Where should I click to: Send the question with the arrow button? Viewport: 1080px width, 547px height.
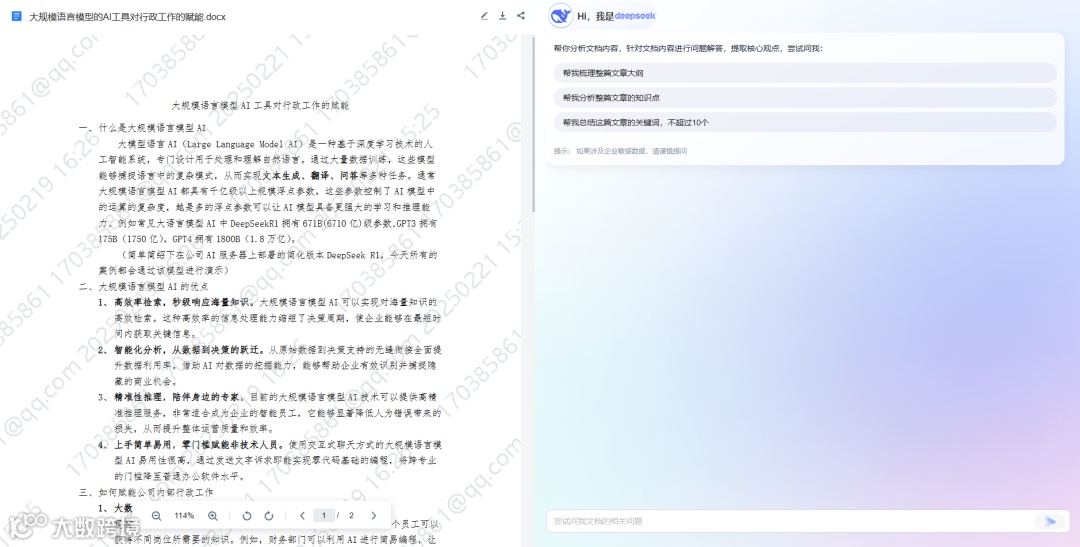1050,522
